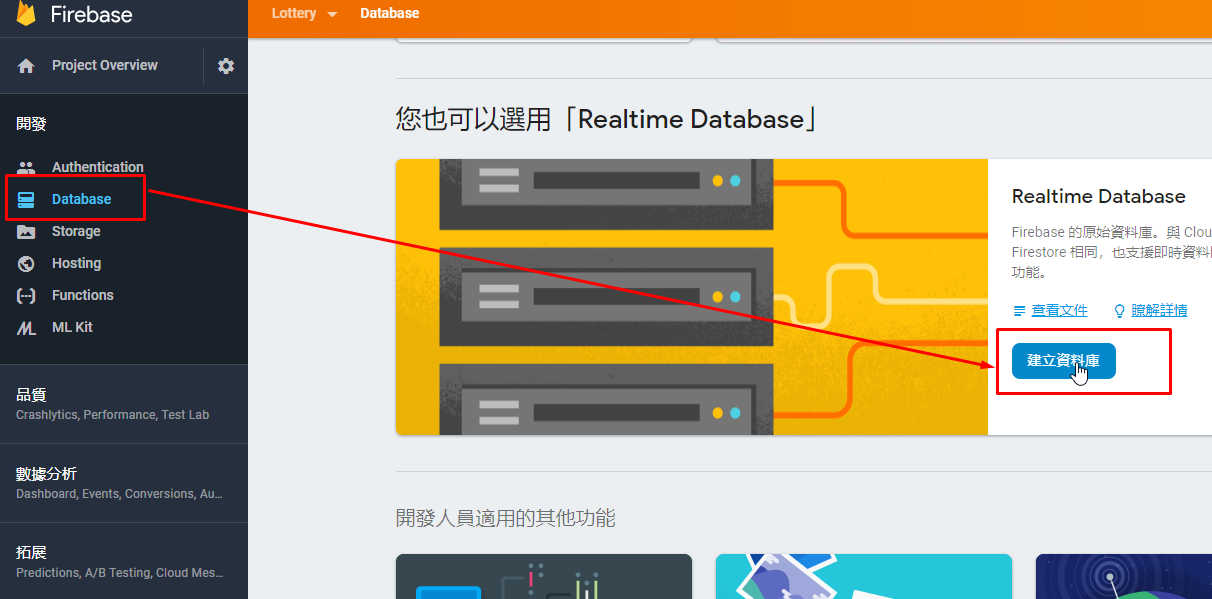This screenshot has height=599, width=1212.
Task: Open the 查看文件 documentation link
Action: pos(1060,310)
